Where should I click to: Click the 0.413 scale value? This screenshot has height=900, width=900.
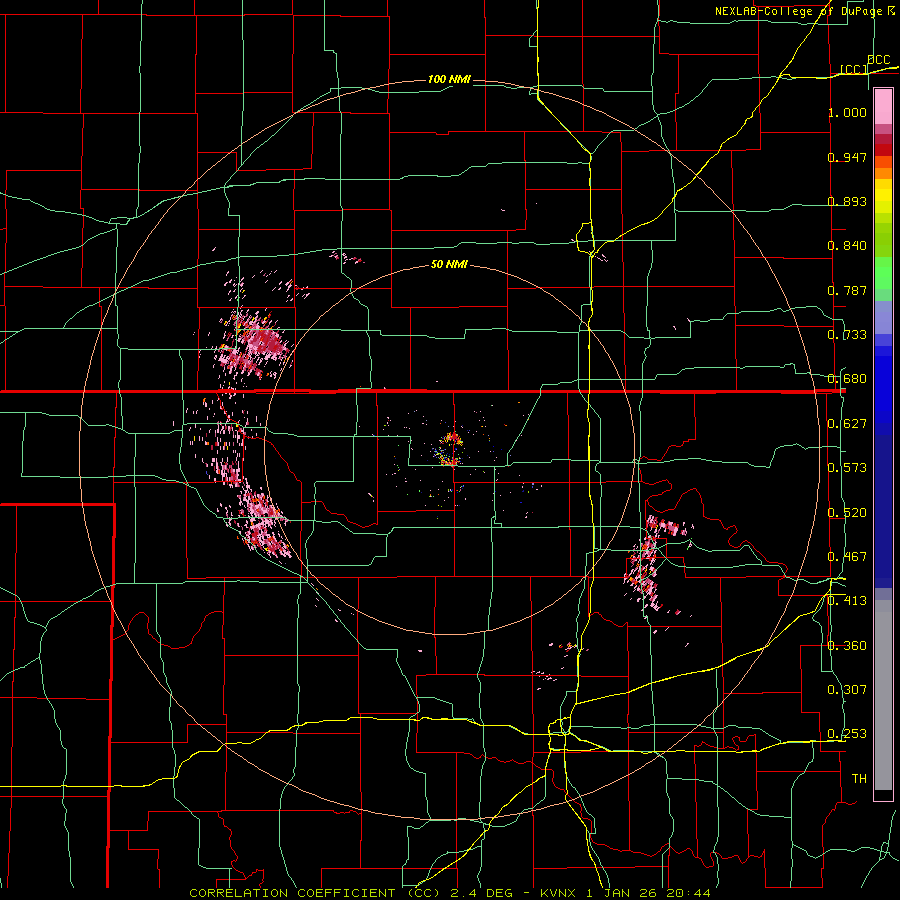point(847,601)
